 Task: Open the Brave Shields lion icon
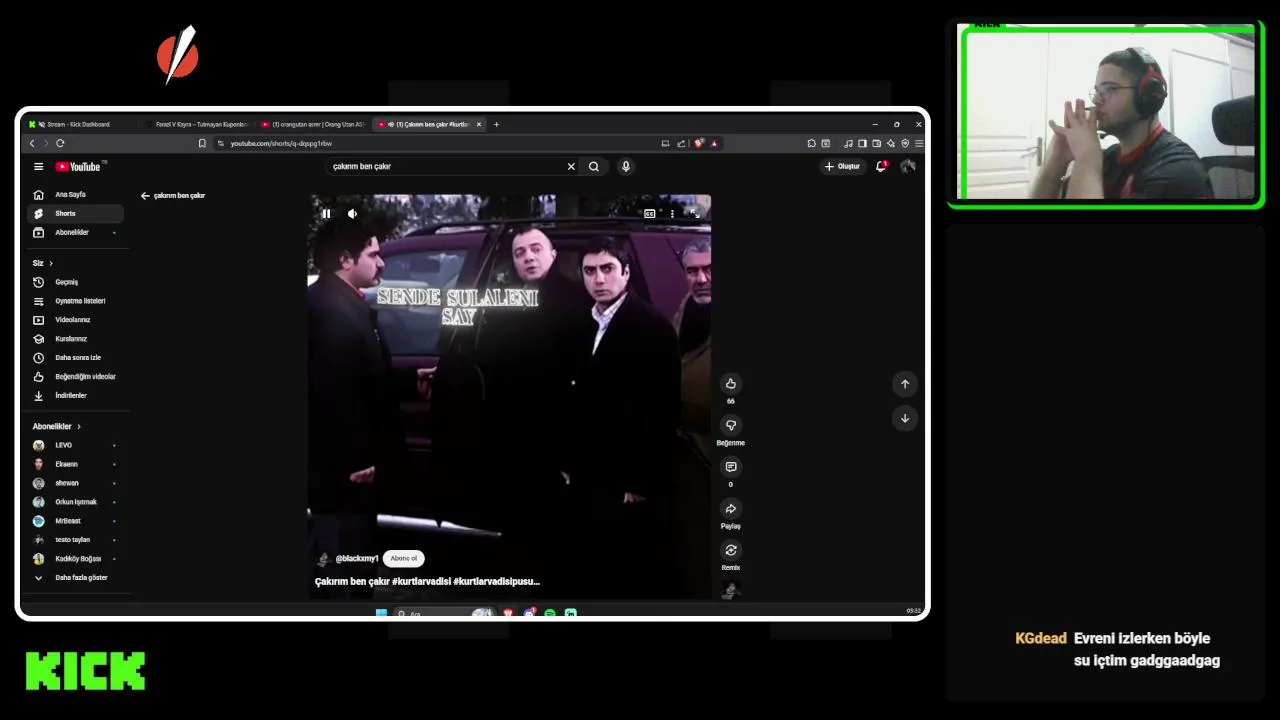coord(699,143)
